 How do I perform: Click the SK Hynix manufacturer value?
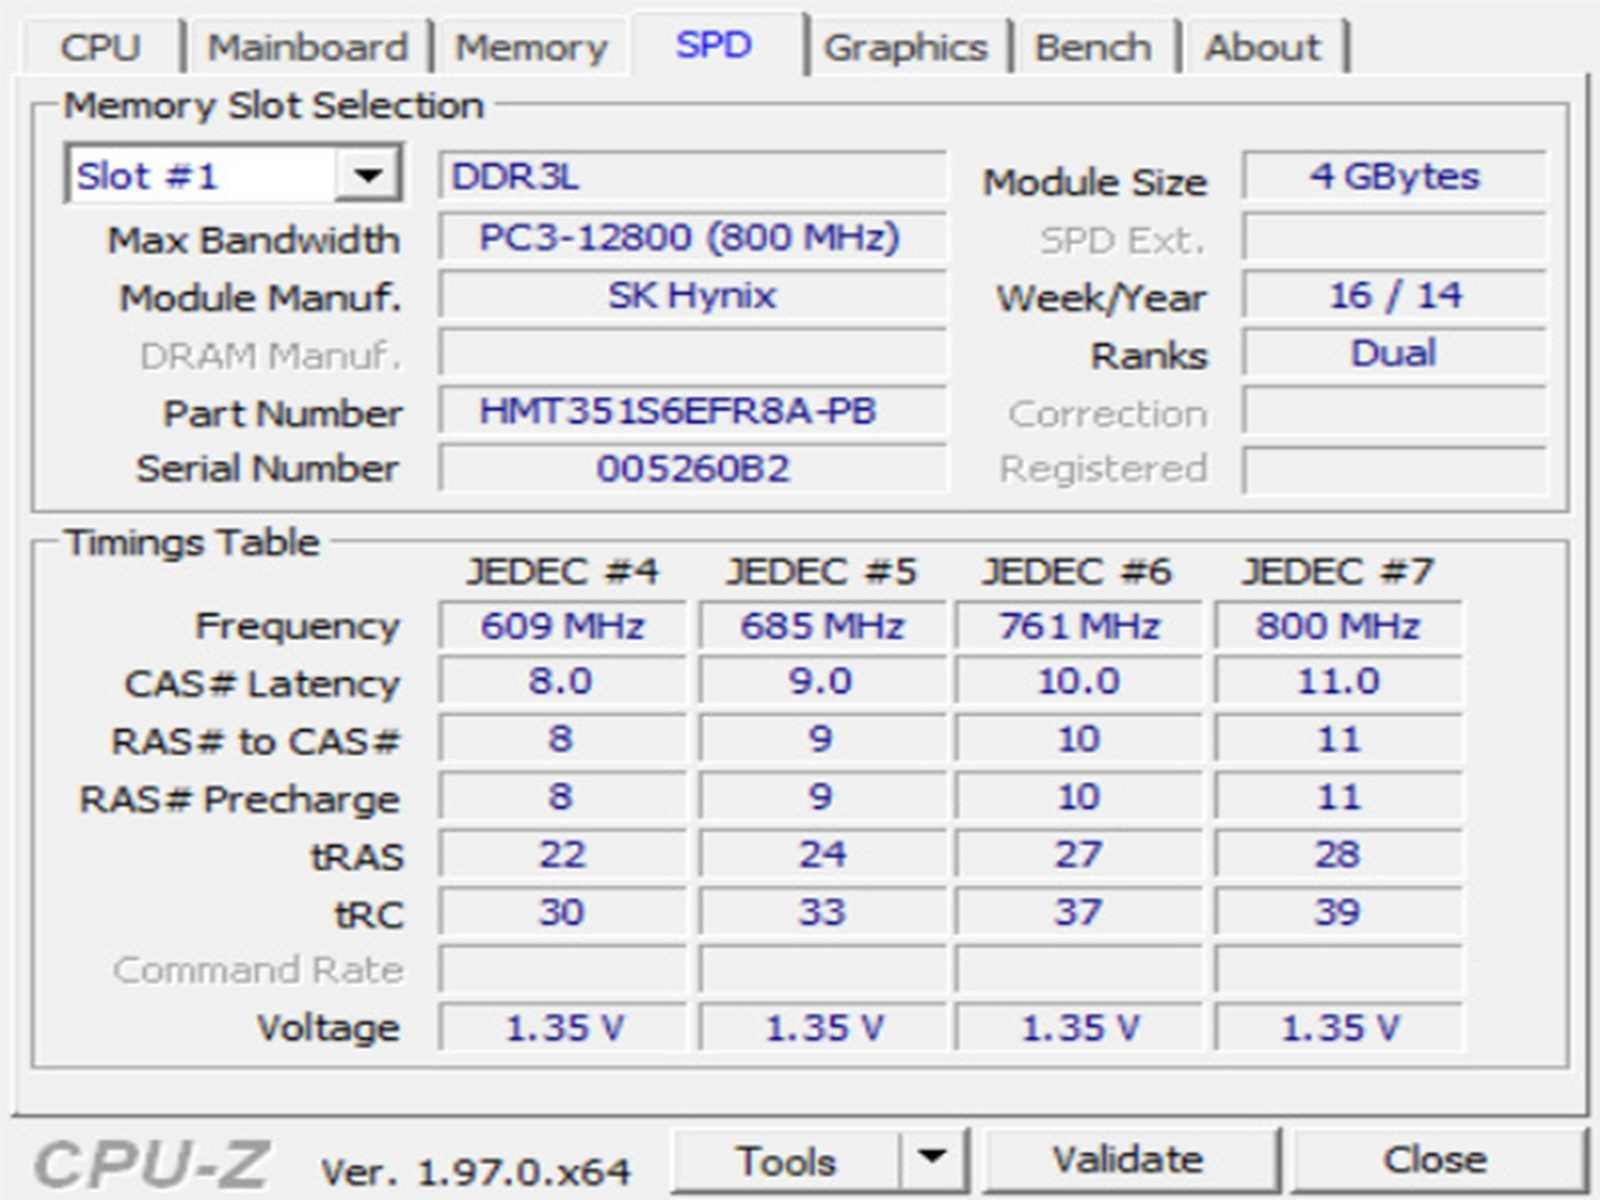coord(692,295)
